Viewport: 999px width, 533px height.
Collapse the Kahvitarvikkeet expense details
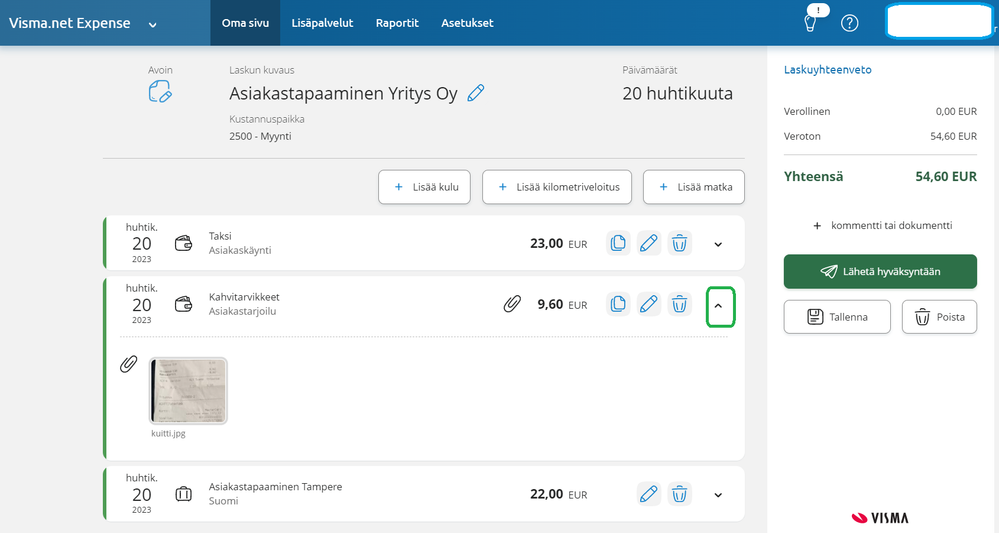coord(718,306)
